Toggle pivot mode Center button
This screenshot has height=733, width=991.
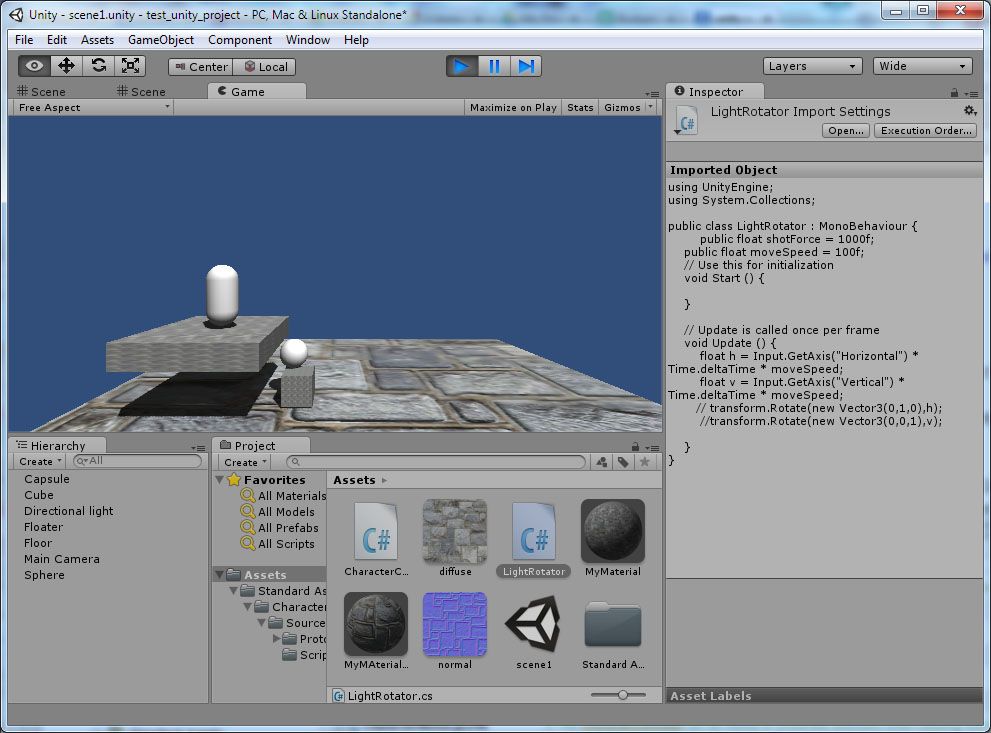(x=201, y=67)
